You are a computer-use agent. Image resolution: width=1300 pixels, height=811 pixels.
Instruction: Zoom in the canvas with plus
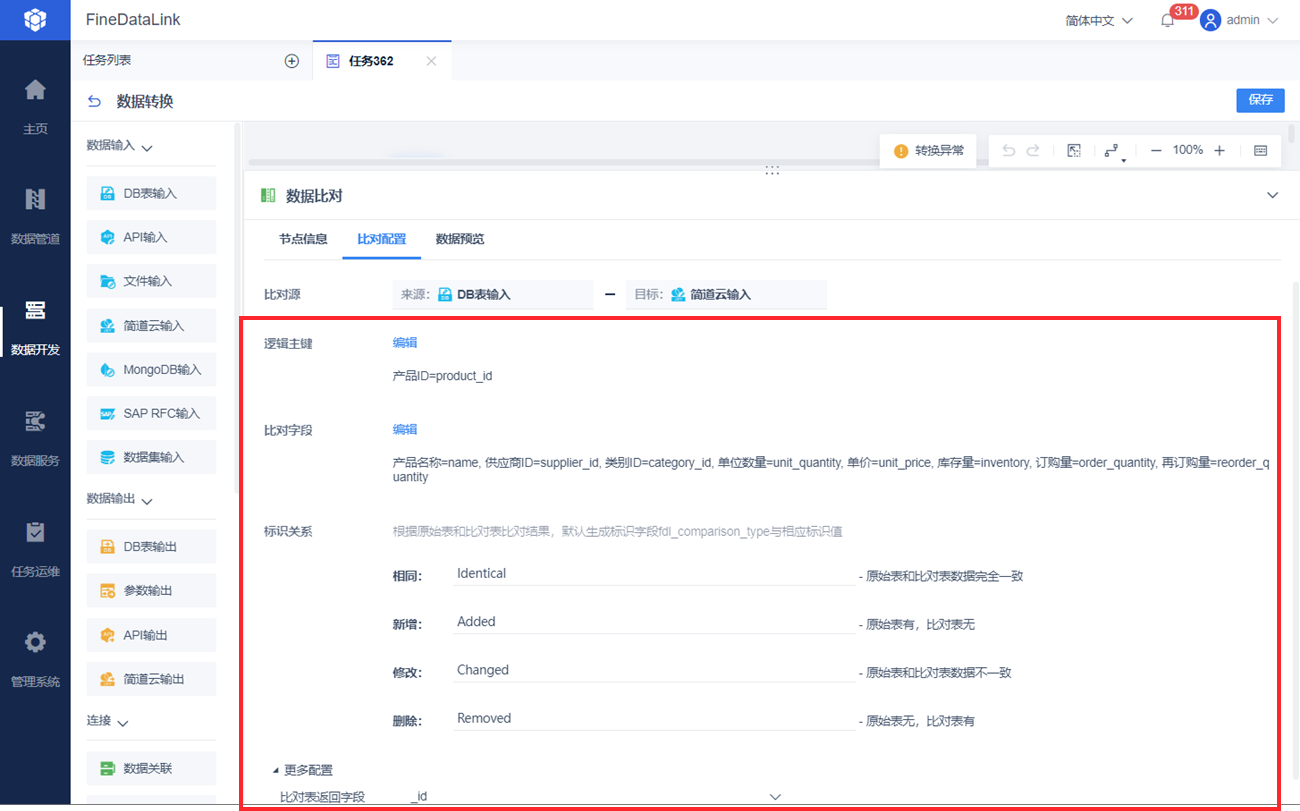coord(1219,150)
